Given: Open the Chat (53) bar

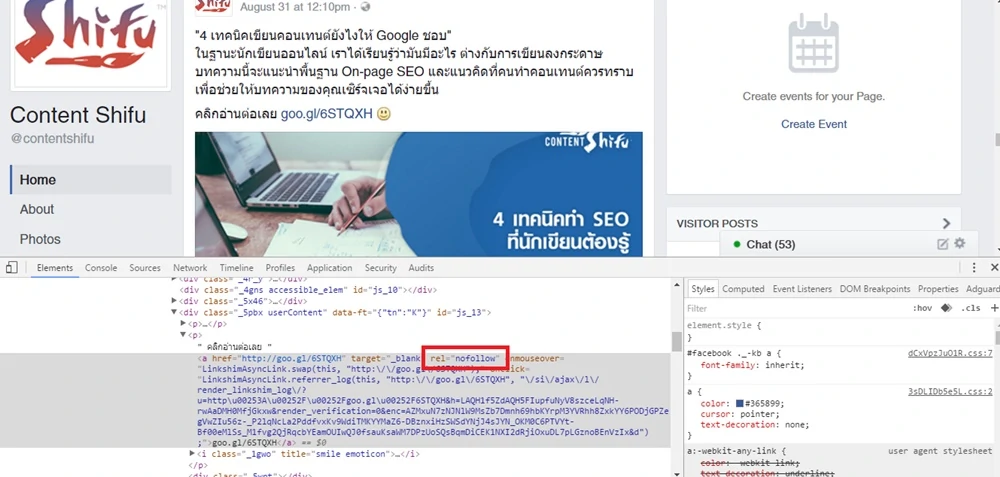Looking at the screenshot, I should coord(848,244).
